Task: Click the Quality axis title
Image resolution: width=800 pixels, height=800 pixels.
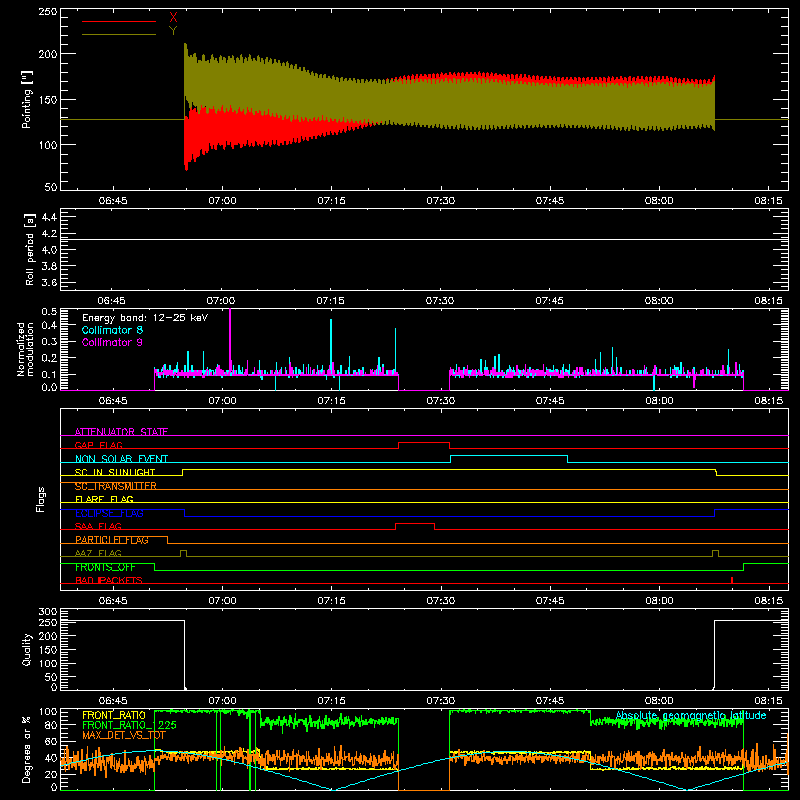Action: (x=27, y=649)
